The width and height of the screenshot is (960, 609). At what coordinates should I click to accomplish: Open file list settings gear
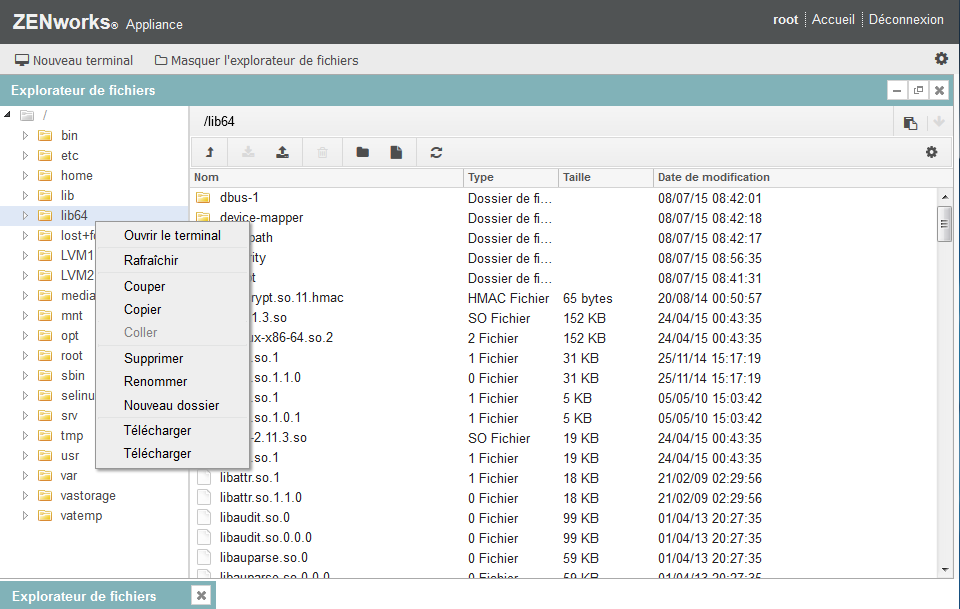click(932, 152)
